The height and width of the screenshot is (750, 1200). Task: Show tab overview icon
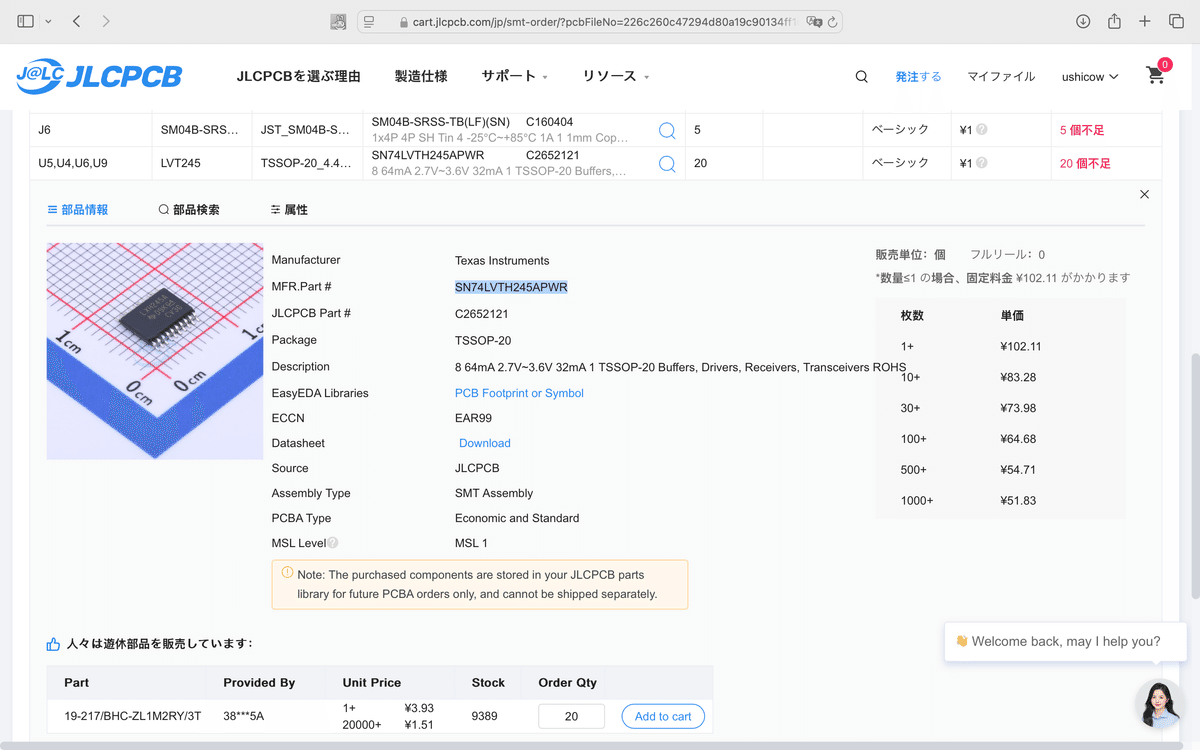coord(1175,21)
